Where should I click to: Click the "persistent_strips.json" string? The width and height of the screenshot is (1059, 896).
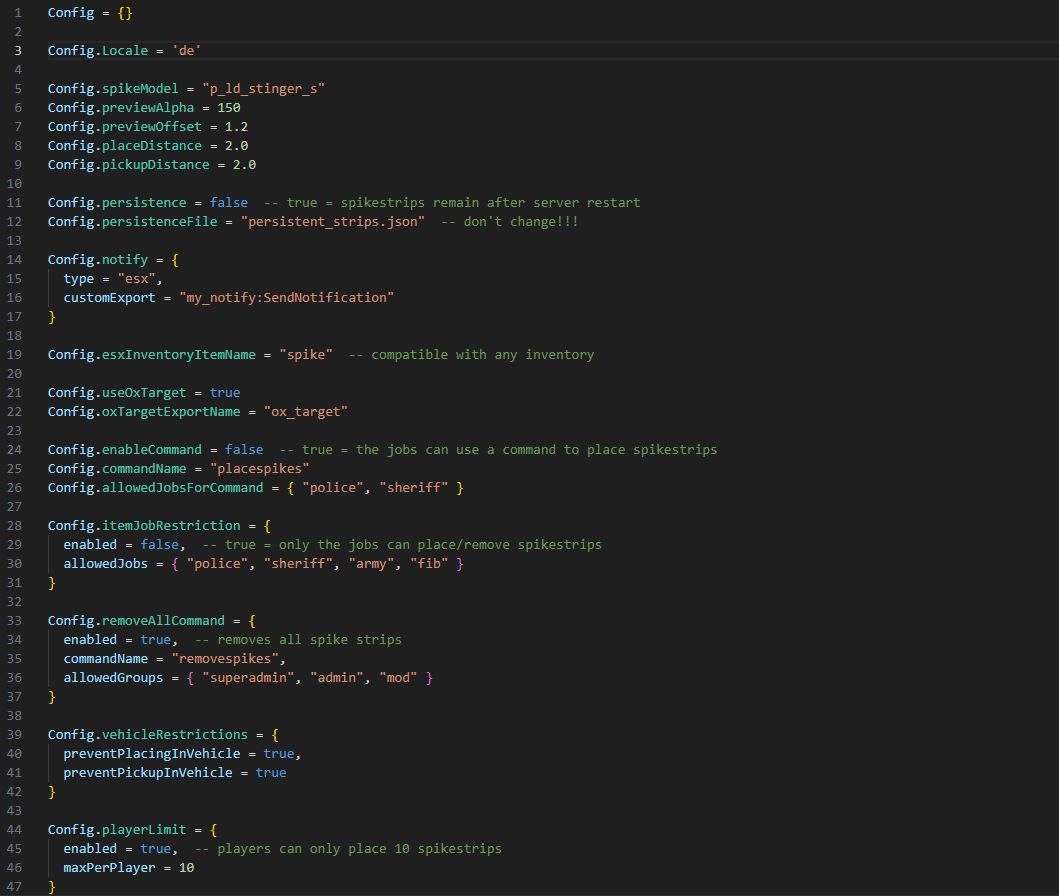pos(333,221)
